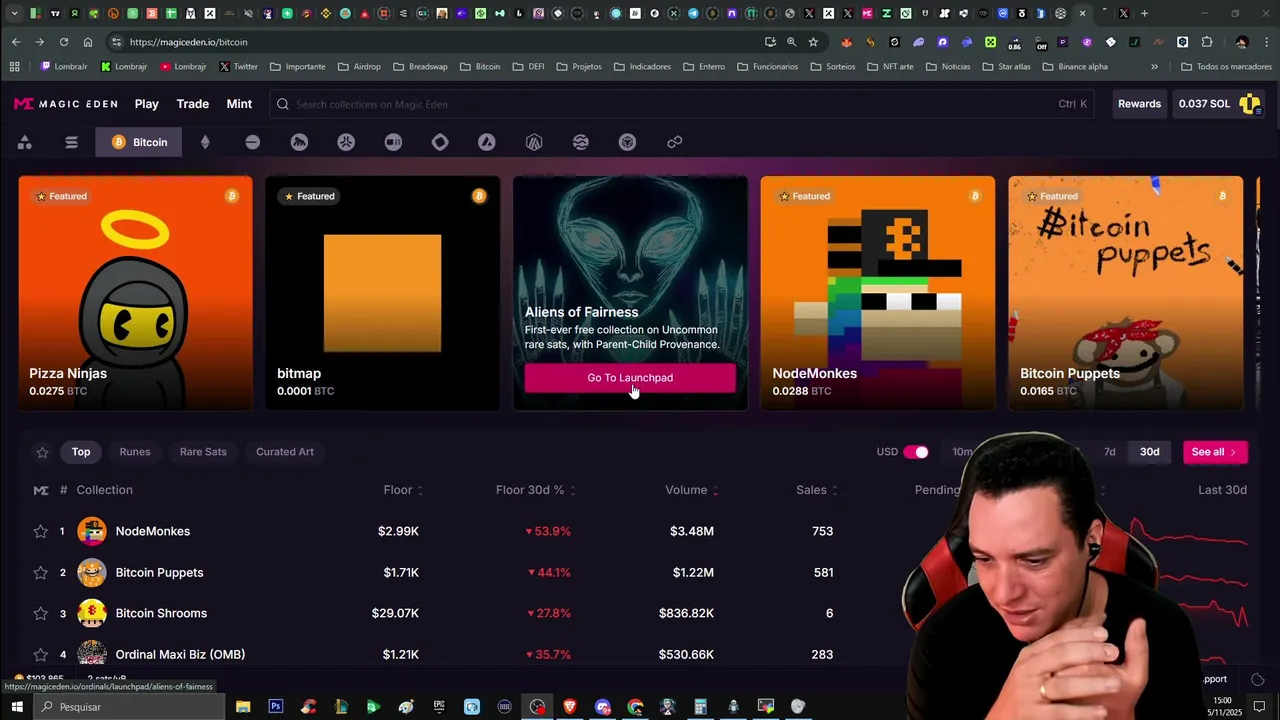Open File Explorer from the taskbar

(243, 707)
